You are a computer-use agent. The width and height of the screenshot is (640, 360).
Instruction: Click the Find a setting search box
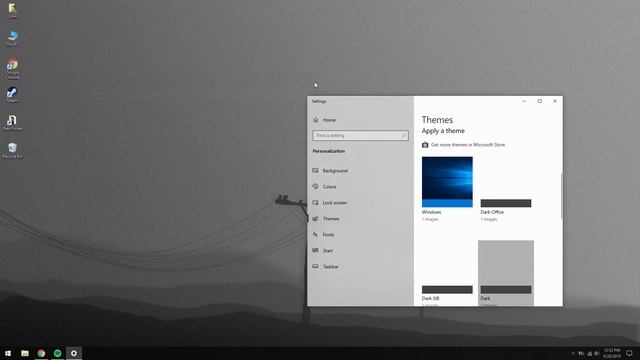pos(360,136)
